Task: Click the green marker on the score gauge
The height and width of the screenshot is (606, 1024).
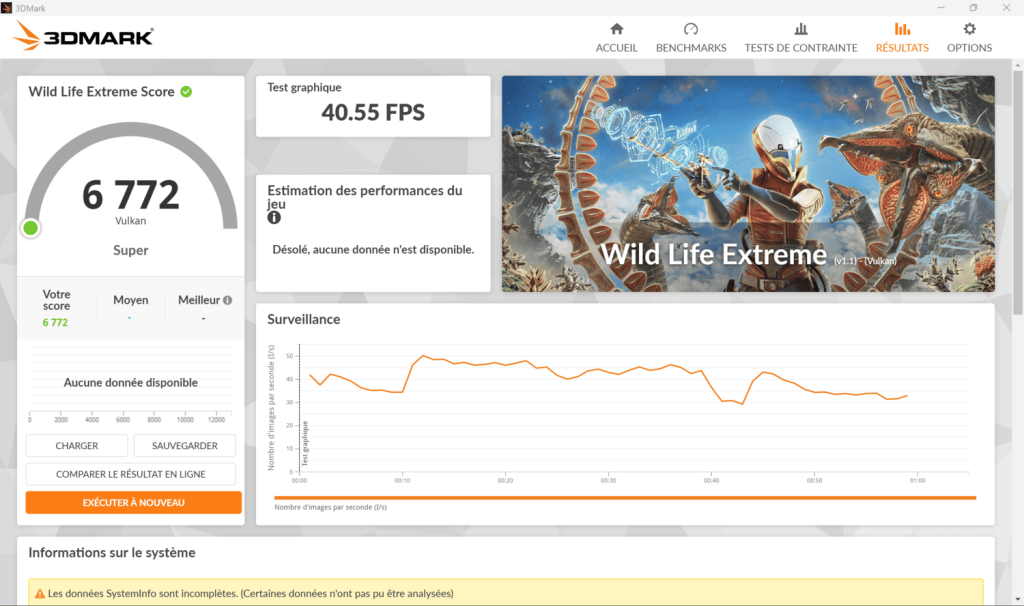Action: (x=30, y=227)
